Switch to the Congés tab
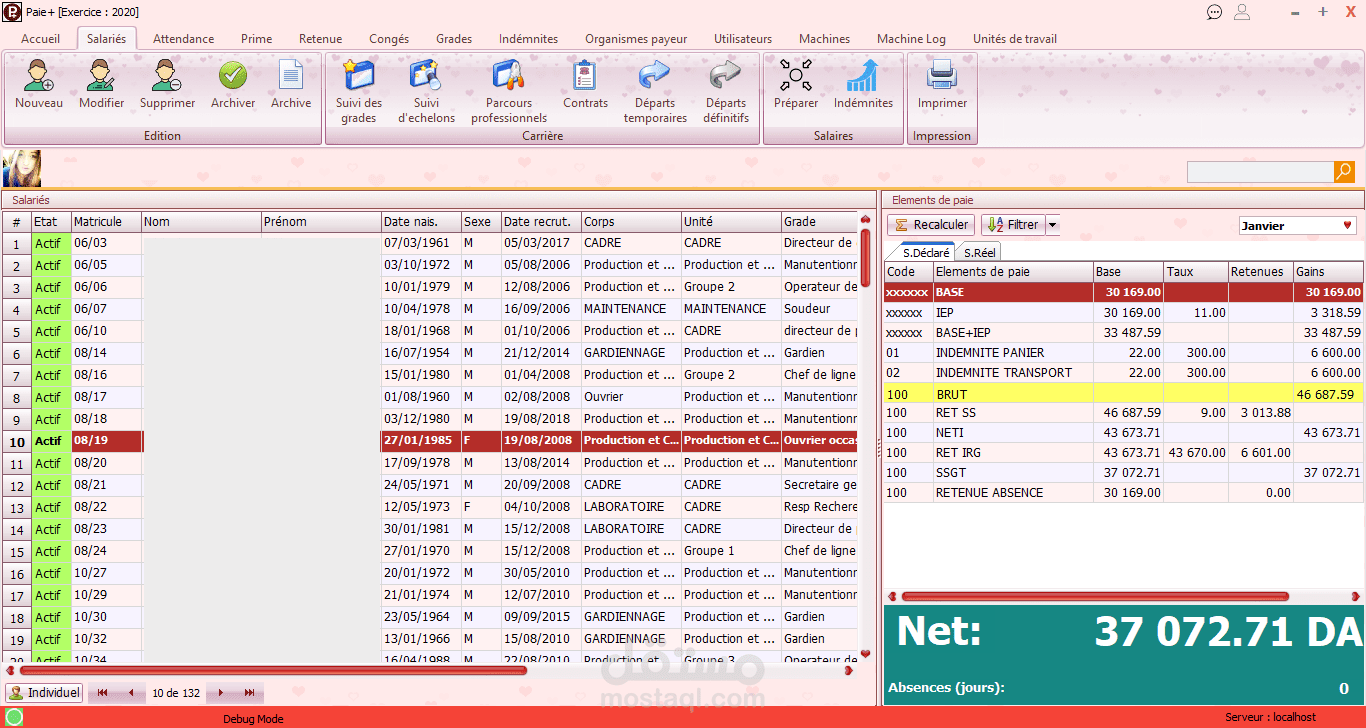Screen dimensions: 1366x728 click(x=389, y=39)
